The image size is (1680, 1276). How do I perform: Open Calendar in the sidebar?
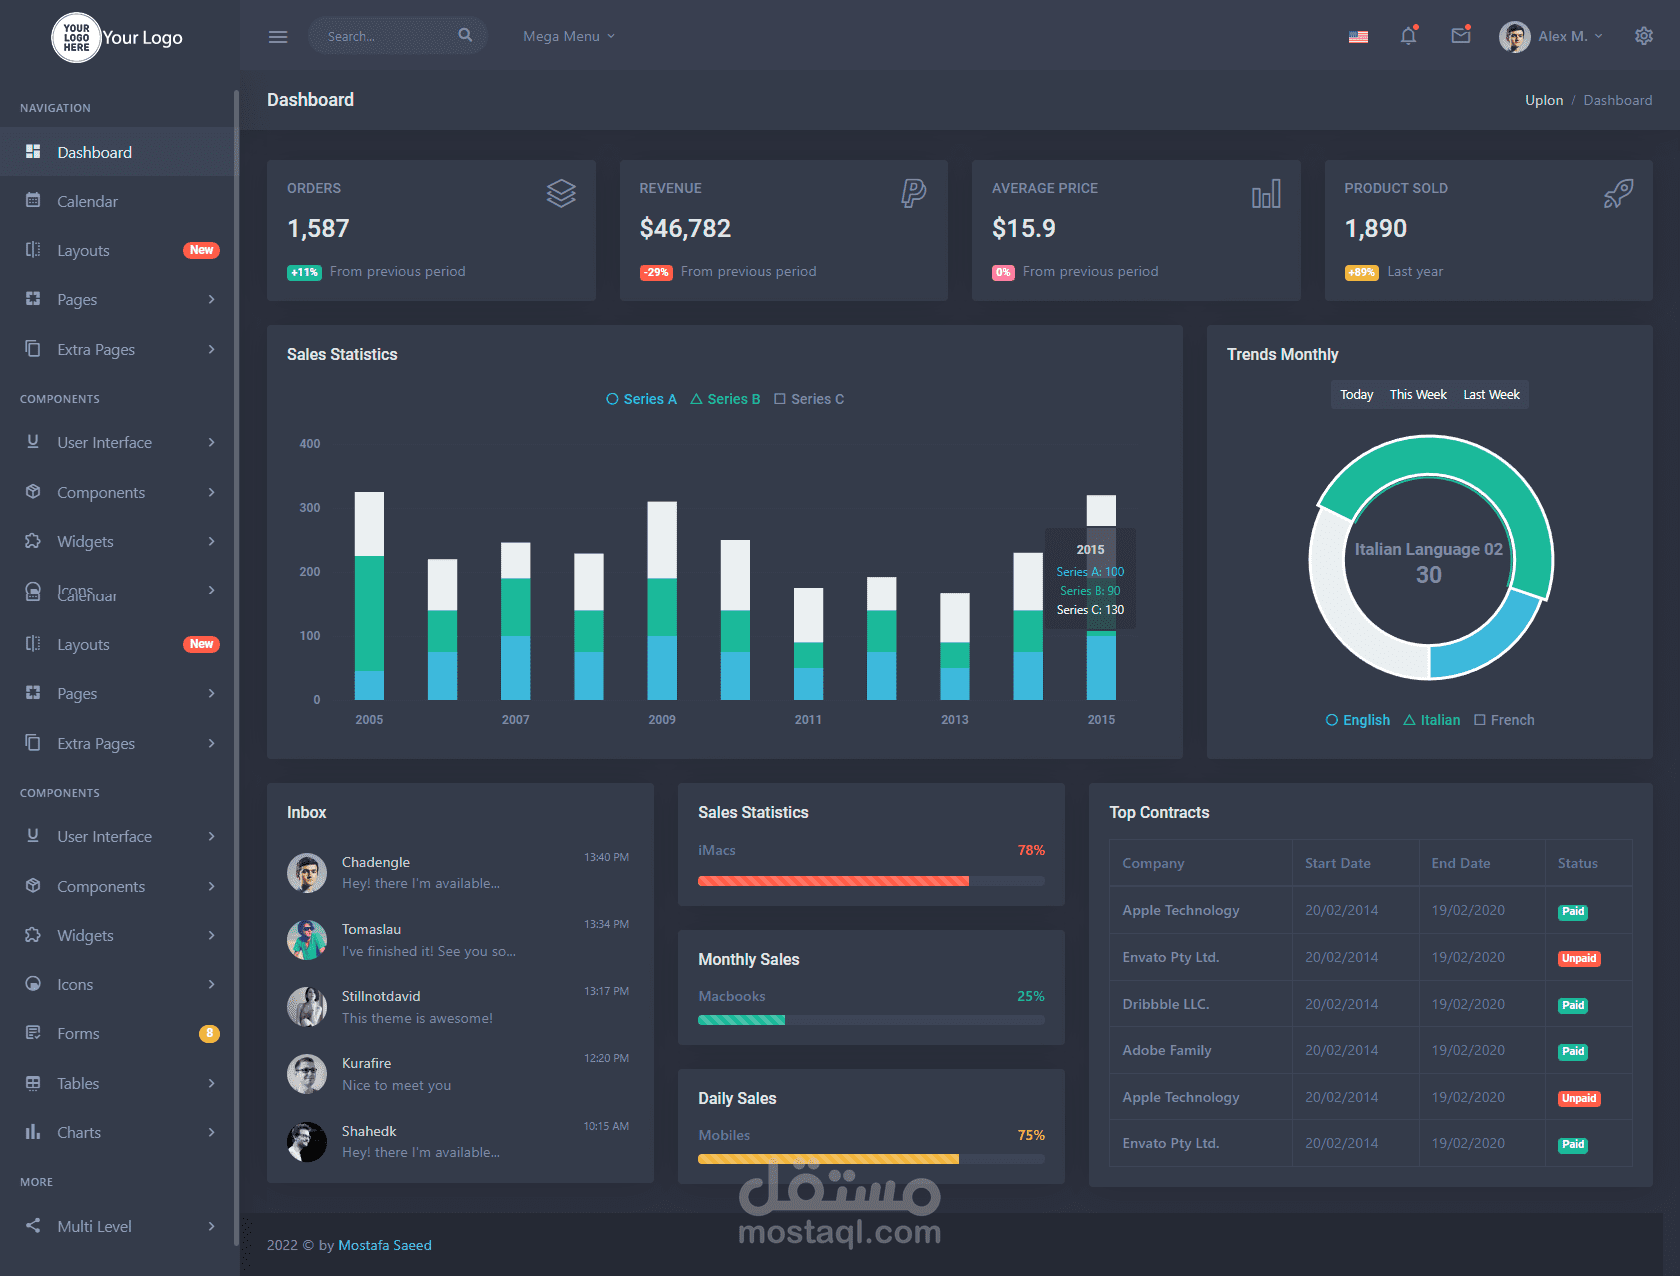tap(118, 201)
